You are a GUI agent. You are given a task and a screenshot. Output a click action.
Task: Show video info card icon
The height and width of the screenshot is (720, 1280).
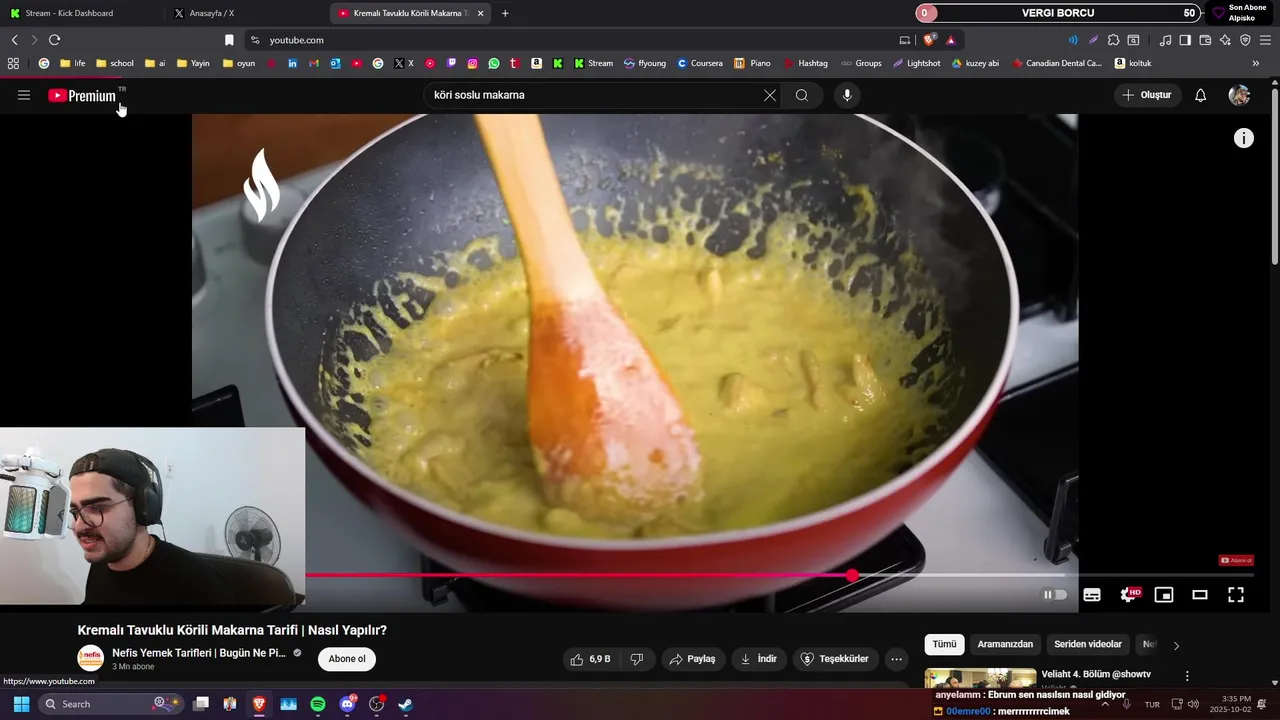coord(1243,138)
